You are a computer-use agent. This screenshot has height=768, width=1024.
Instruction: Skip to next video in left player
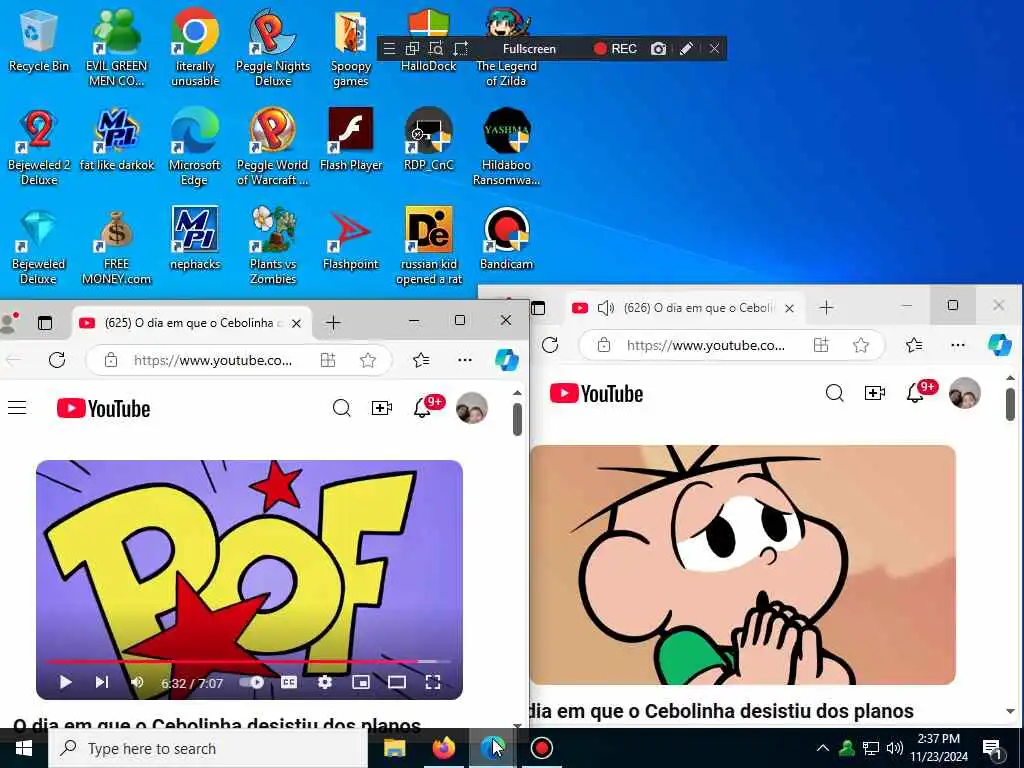pyautogui.click(x=102, y=682)
